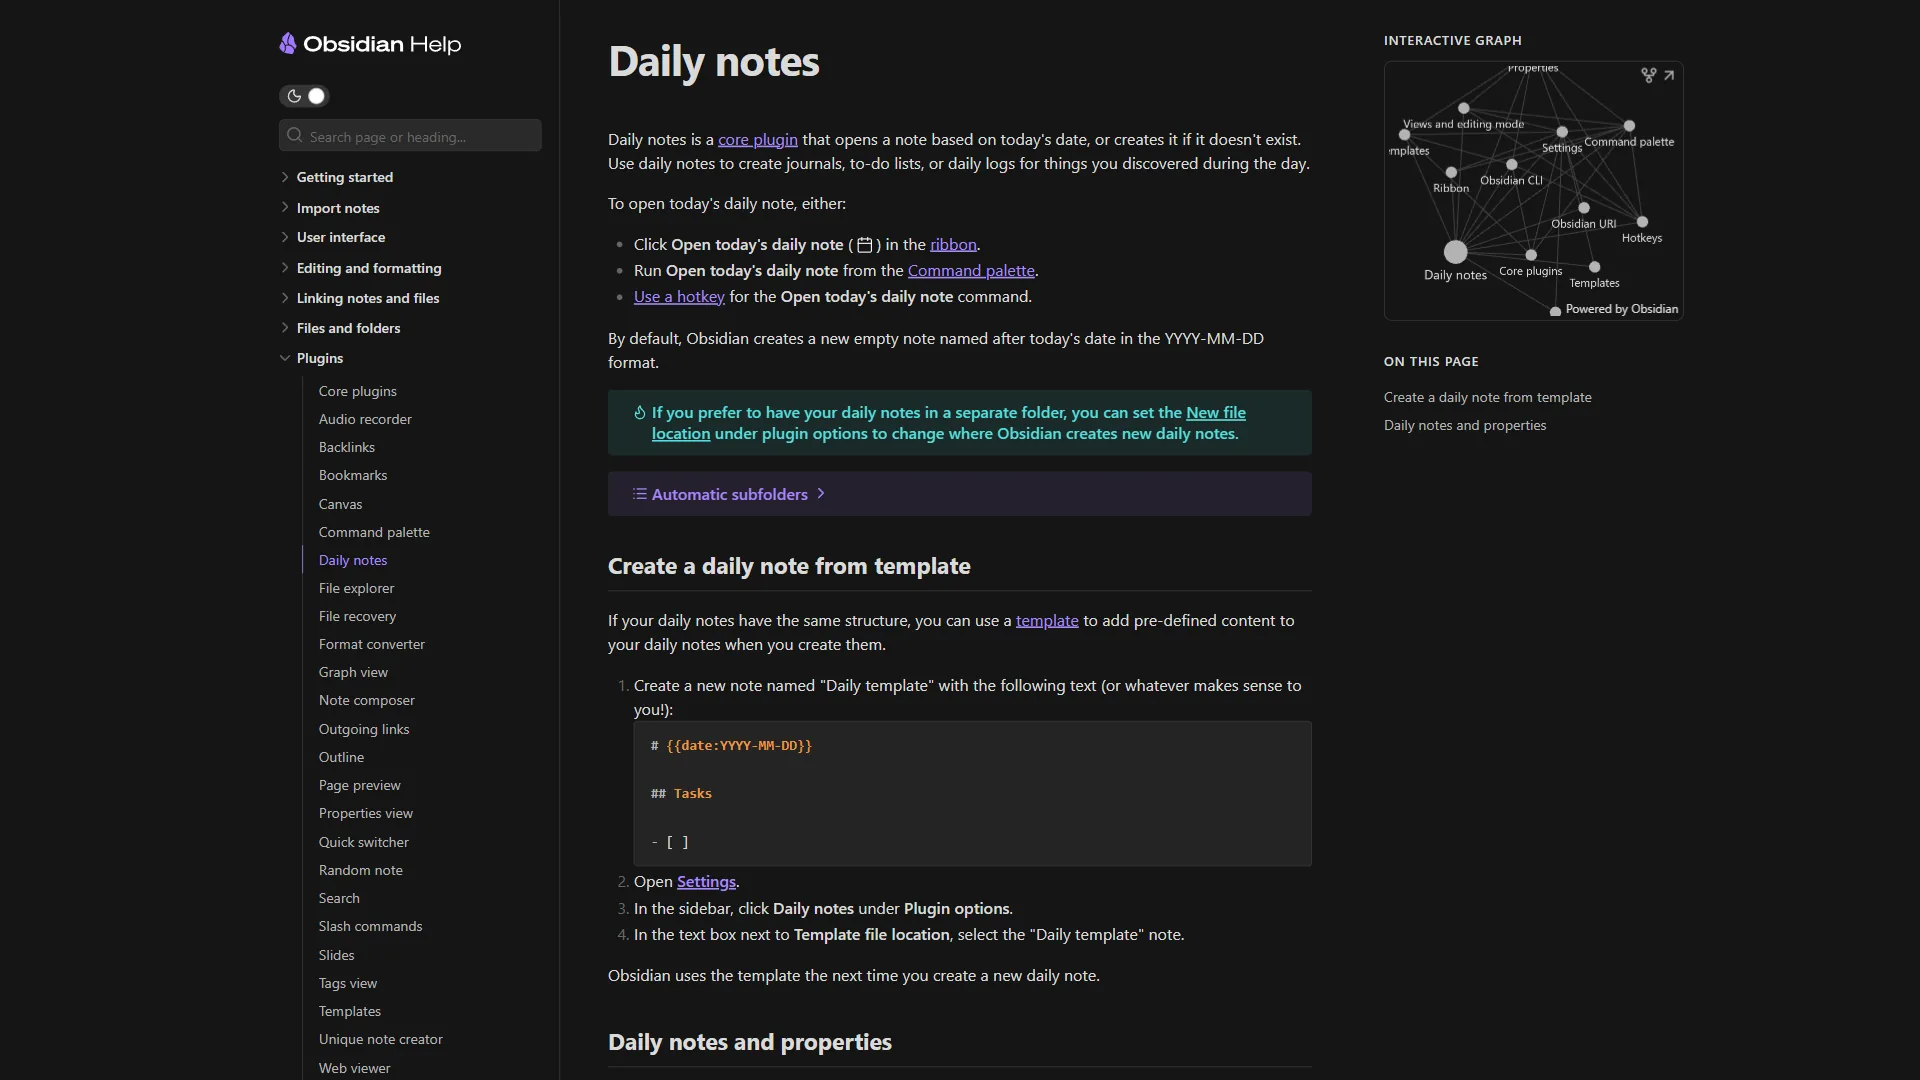1920x1080 pixels.
Task: Open the Outgoing links page
Action: click(364, 729)
